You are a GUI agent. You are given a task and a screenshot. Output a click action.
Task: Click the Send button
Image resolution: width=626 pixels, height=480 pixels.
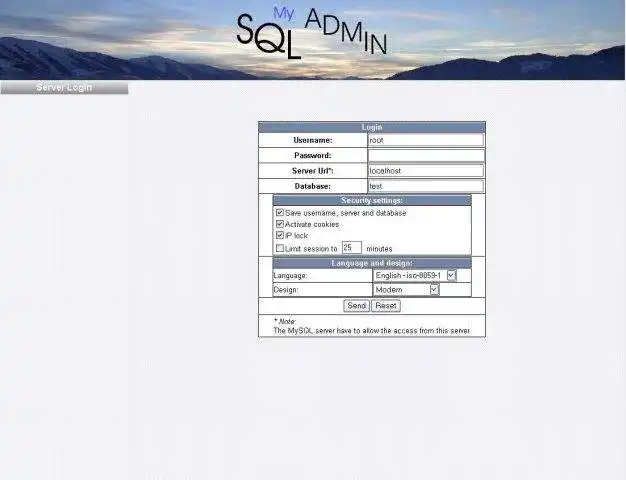(x=357, y=306)
